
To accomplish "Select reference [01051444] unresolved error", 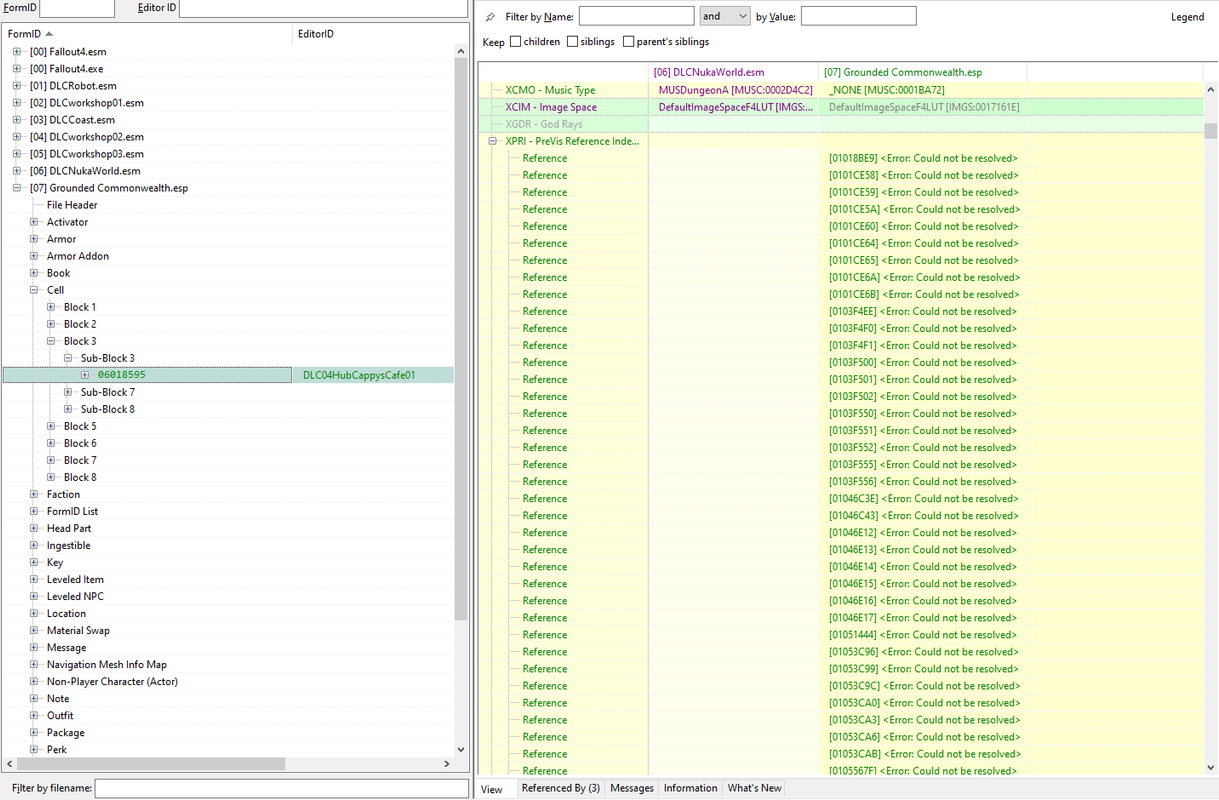I will coord(923,634).
